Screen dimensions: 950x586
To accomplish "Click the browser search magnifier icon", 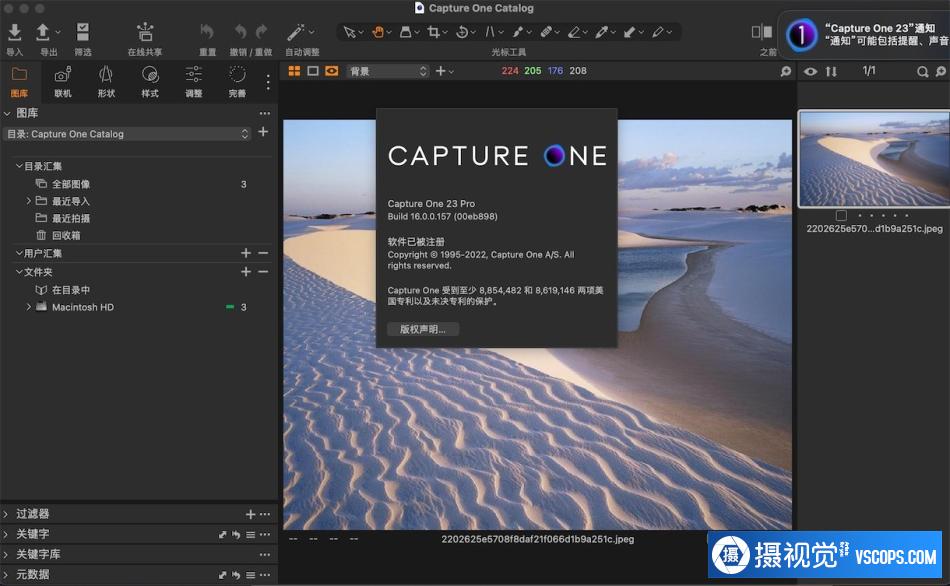I will [922, 72].
